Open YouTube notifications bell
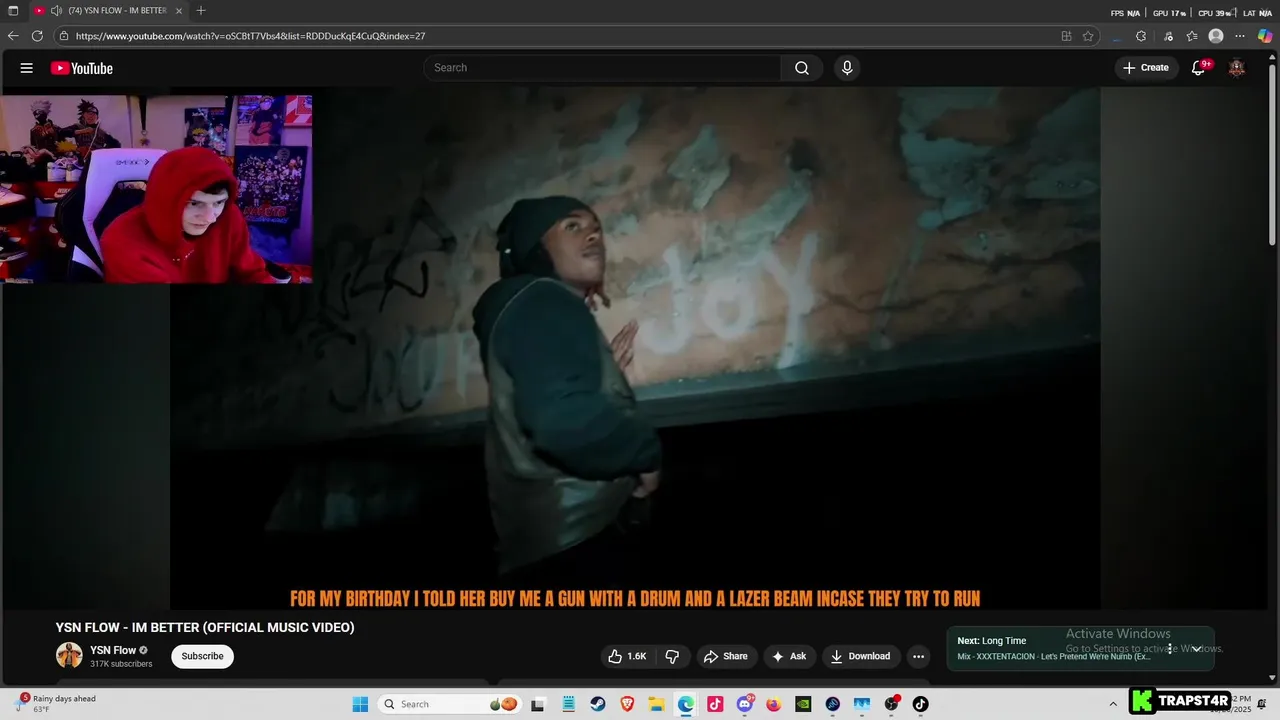1280x720 pixels. [1198, 68]
